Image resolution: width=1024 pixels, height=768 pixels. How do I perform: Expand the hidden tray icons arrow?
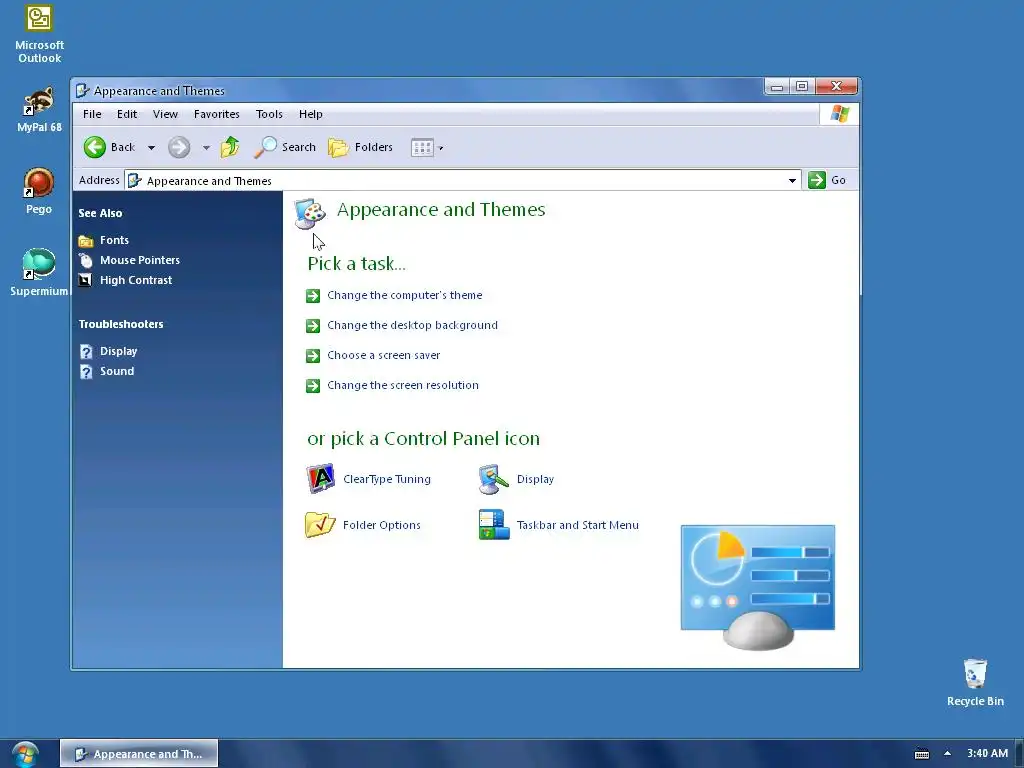click(x=947, y=754)
